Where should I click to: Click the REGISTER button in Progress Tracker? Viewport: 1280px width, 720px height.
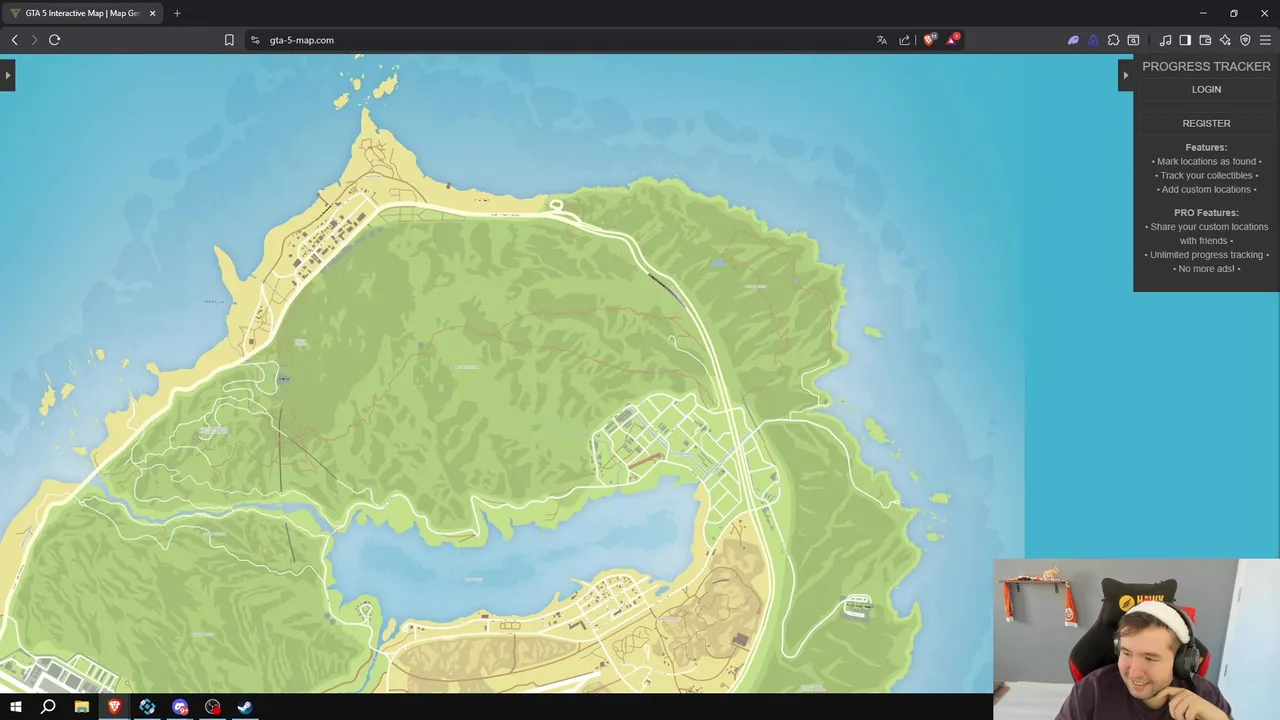(1206, 123)
